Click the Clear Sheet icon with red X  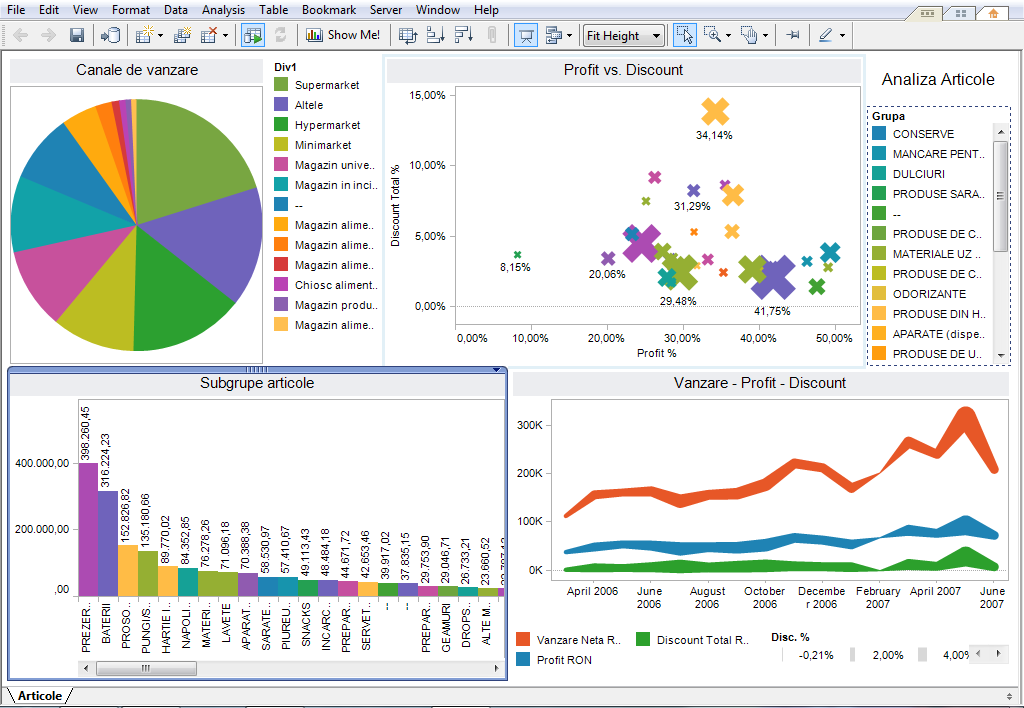click(x=209, y=35)
